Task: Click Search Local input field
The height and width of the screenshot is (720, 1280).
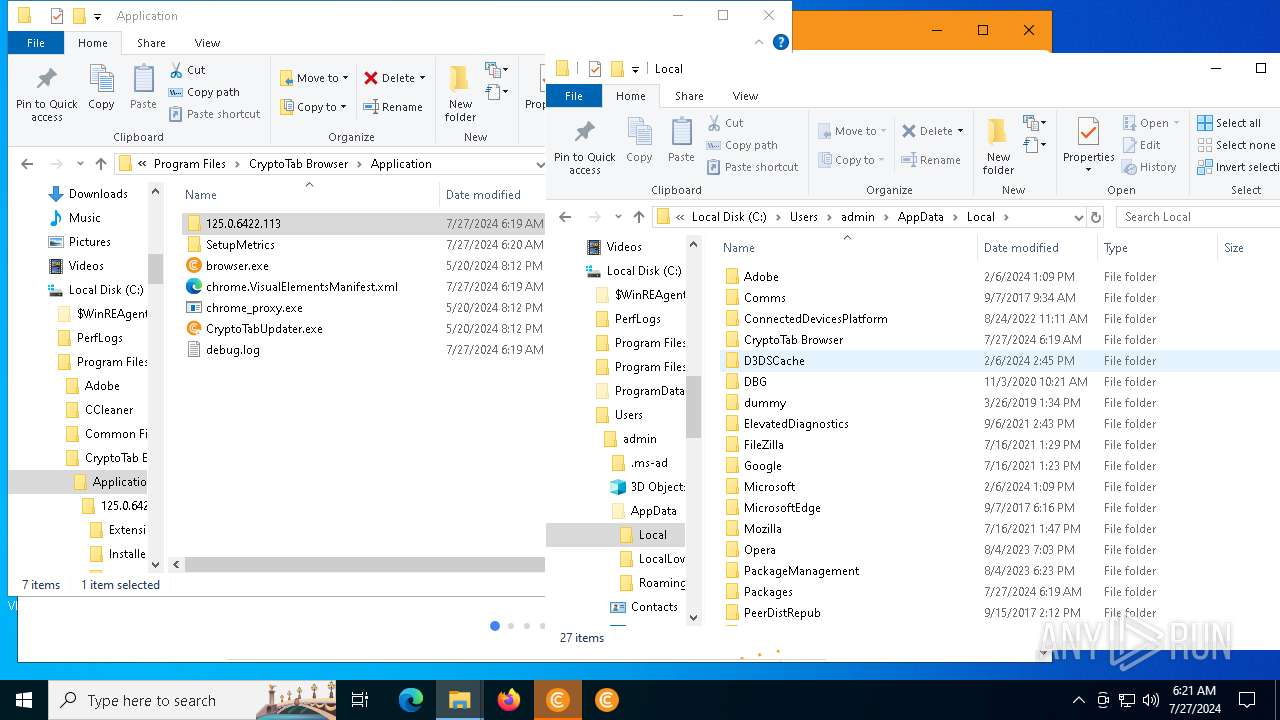Action: pos(1198,217)
